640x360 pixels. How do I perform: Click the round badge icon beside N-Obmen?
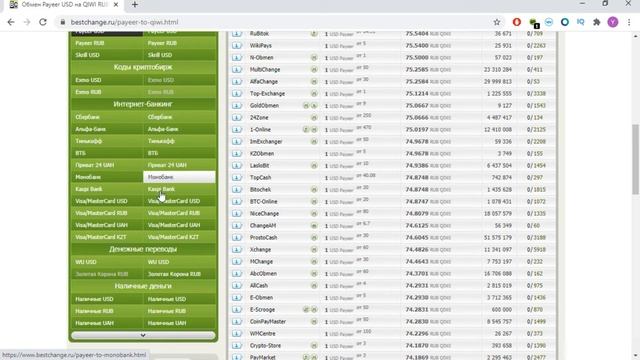click(314, 58)
